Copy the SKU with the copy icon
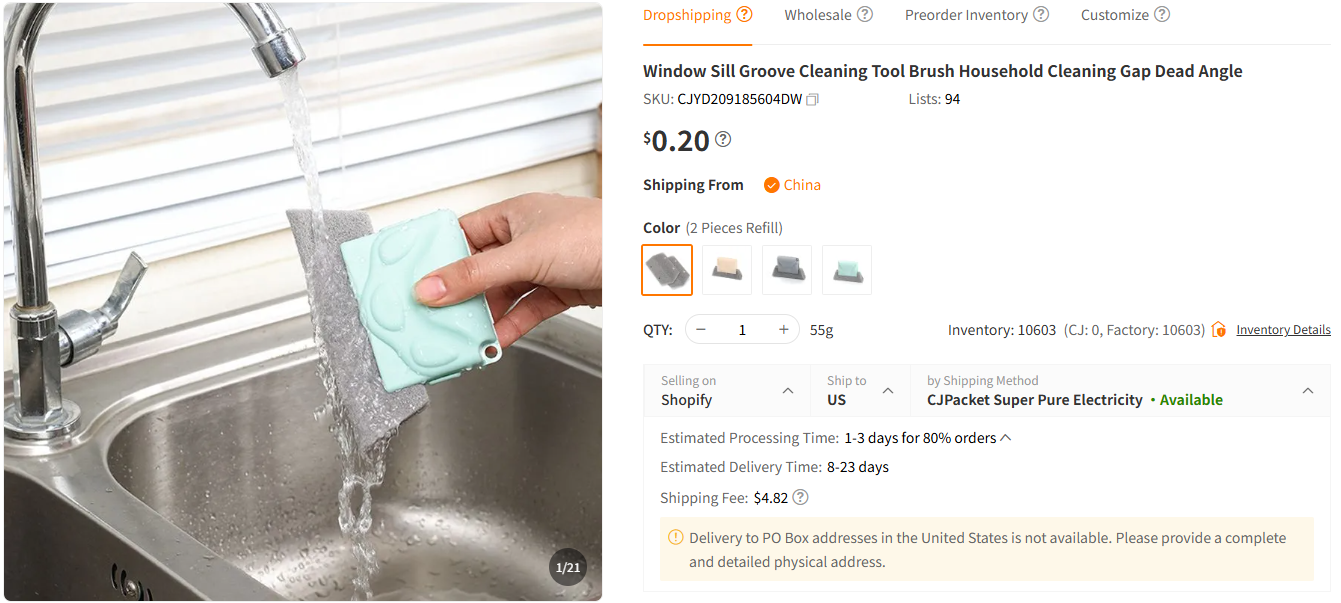The height and width of the screenshot is (603, 1341). coord(811,99)
